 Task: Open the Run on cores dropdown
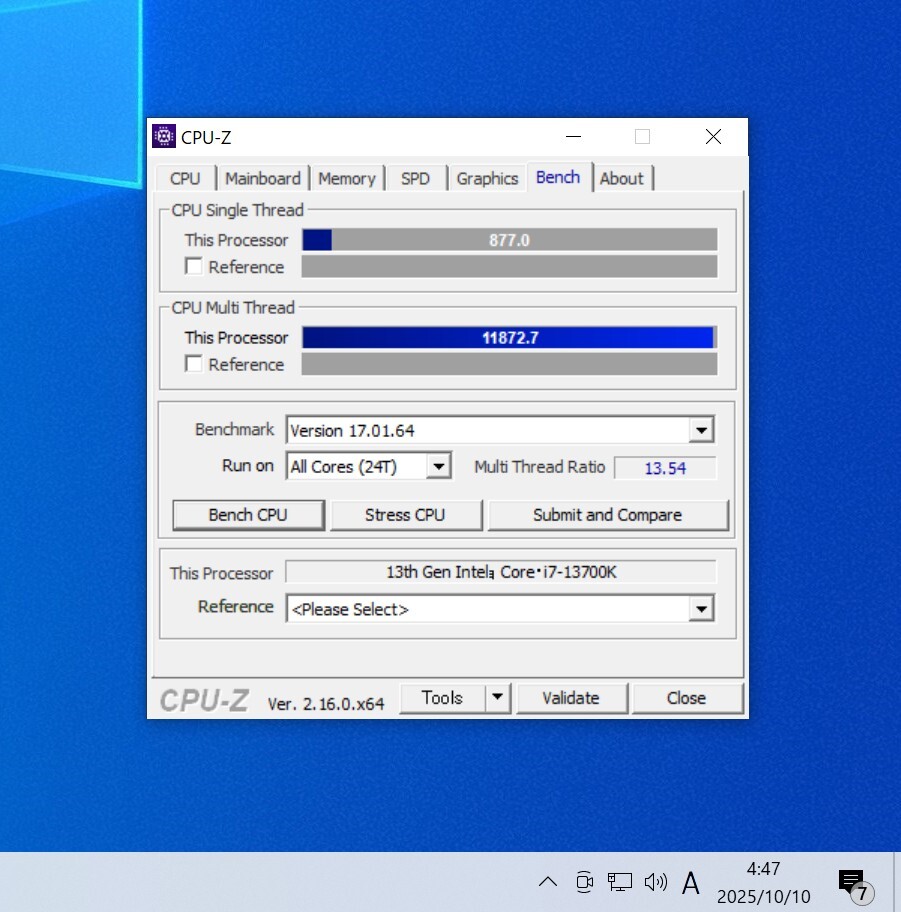(x=438, y=466)
